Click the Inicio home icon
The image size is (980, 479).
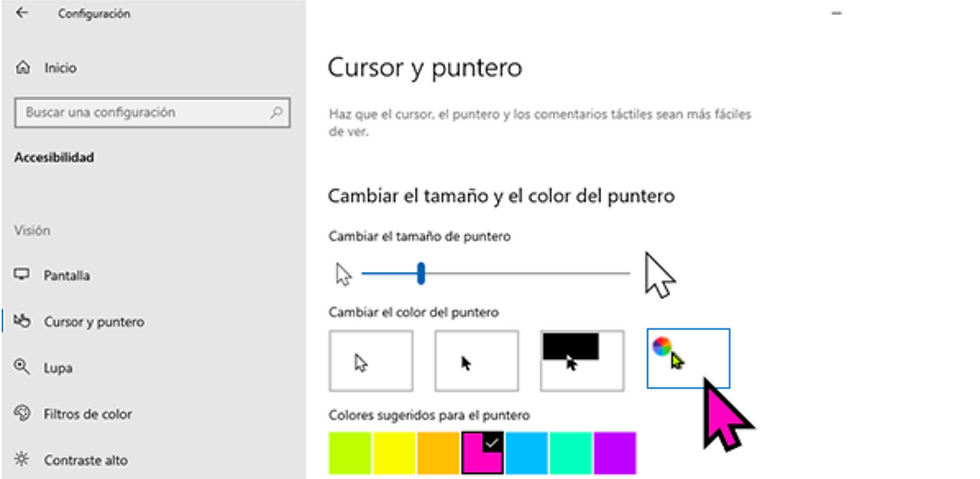[x=22, y=67]
